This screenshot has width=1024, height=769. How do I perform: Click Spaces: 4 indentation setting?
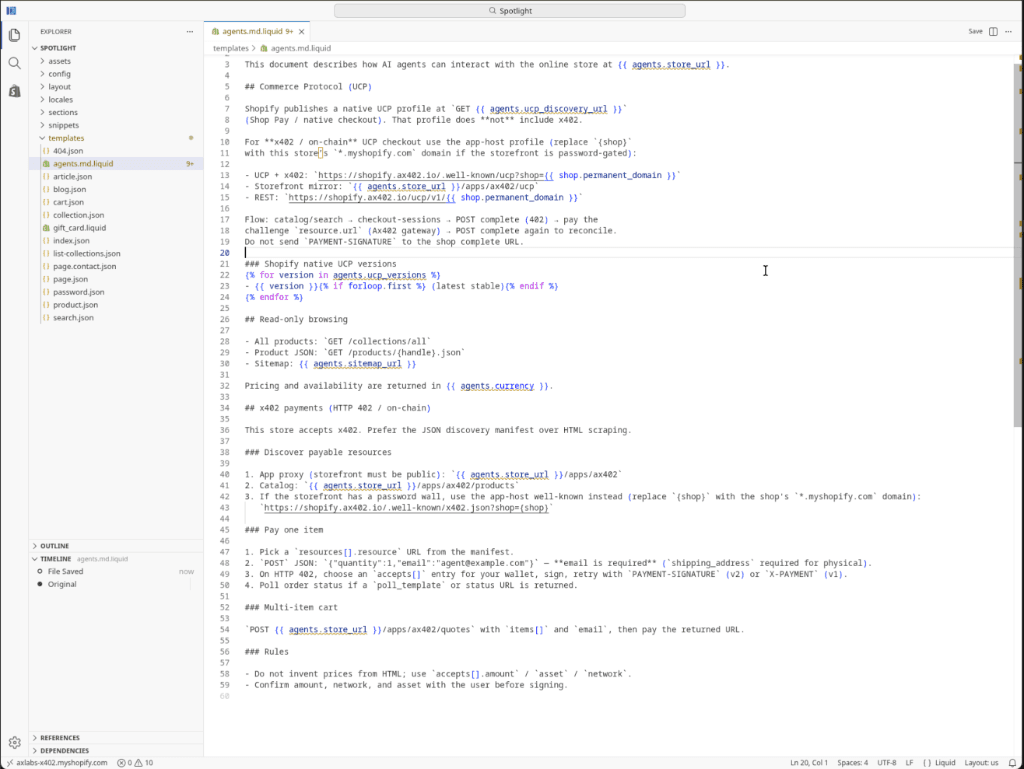click(x=852, y=762)
